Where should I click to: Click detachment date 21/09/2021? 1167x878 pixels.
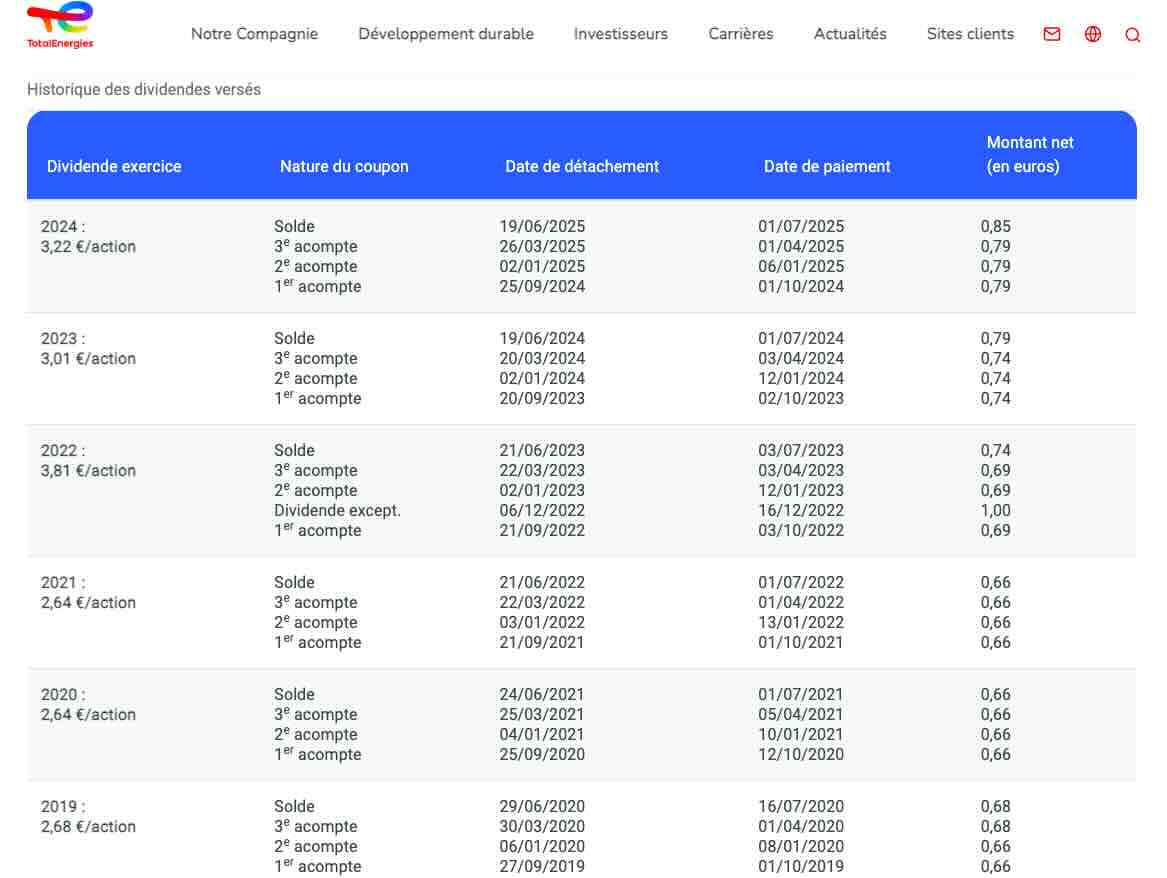pyautogui.click(x=542, y=643)
